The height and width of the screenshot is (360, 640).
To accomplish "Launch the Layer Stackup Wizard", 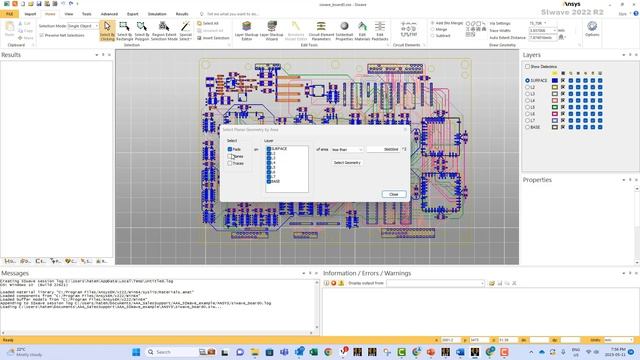I will click(272, 31).
